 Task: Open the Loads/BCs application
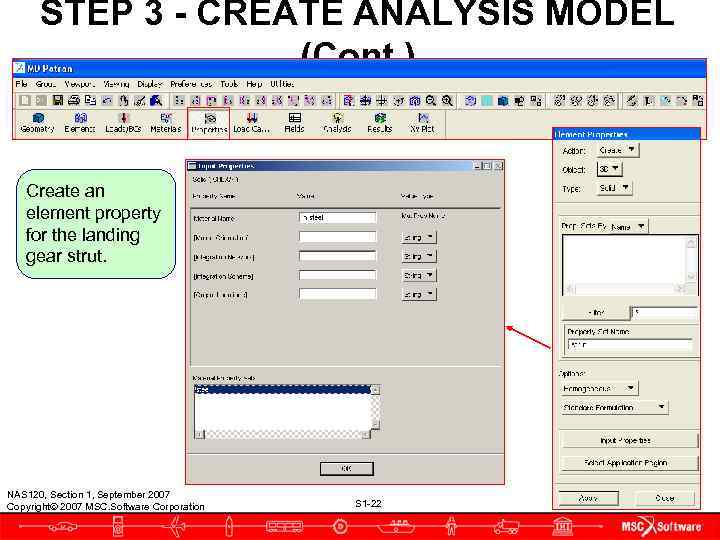123,123
